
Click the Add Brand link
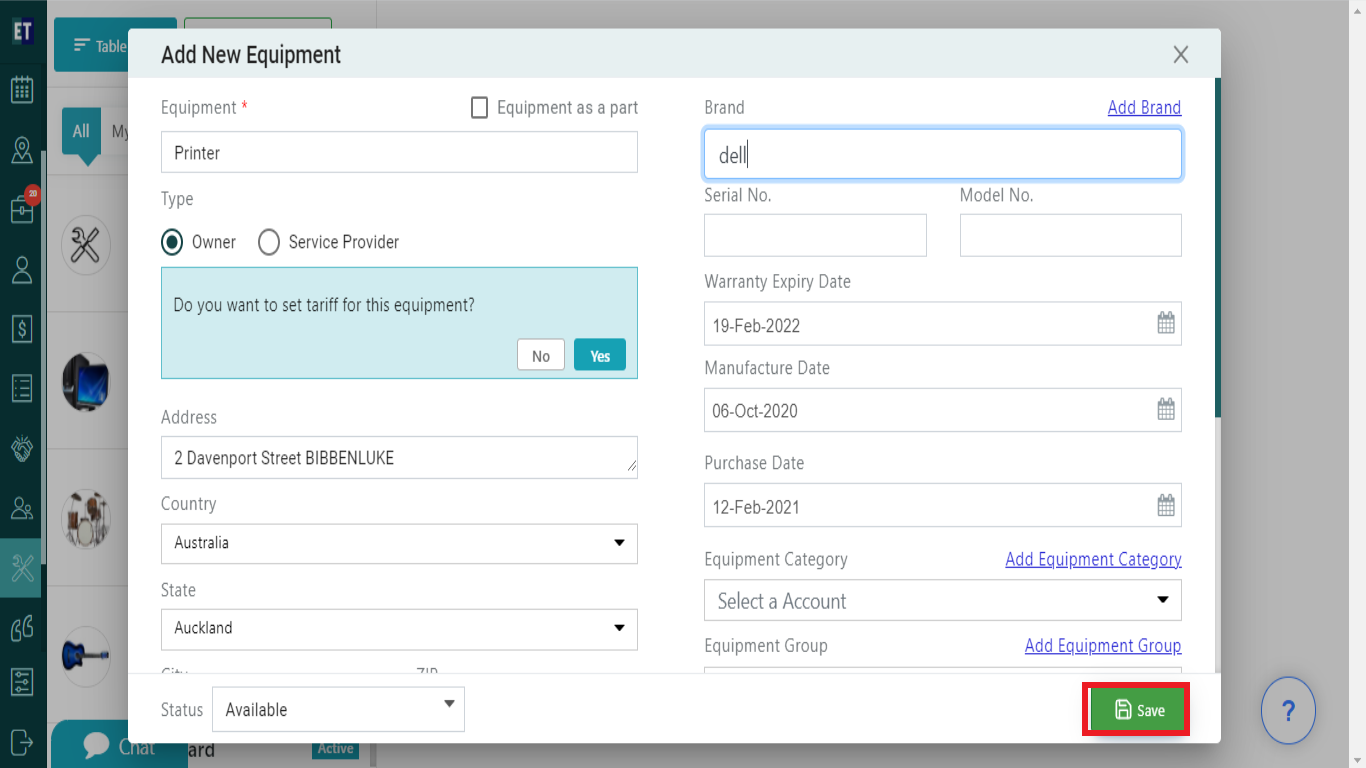pos(1144,107)
